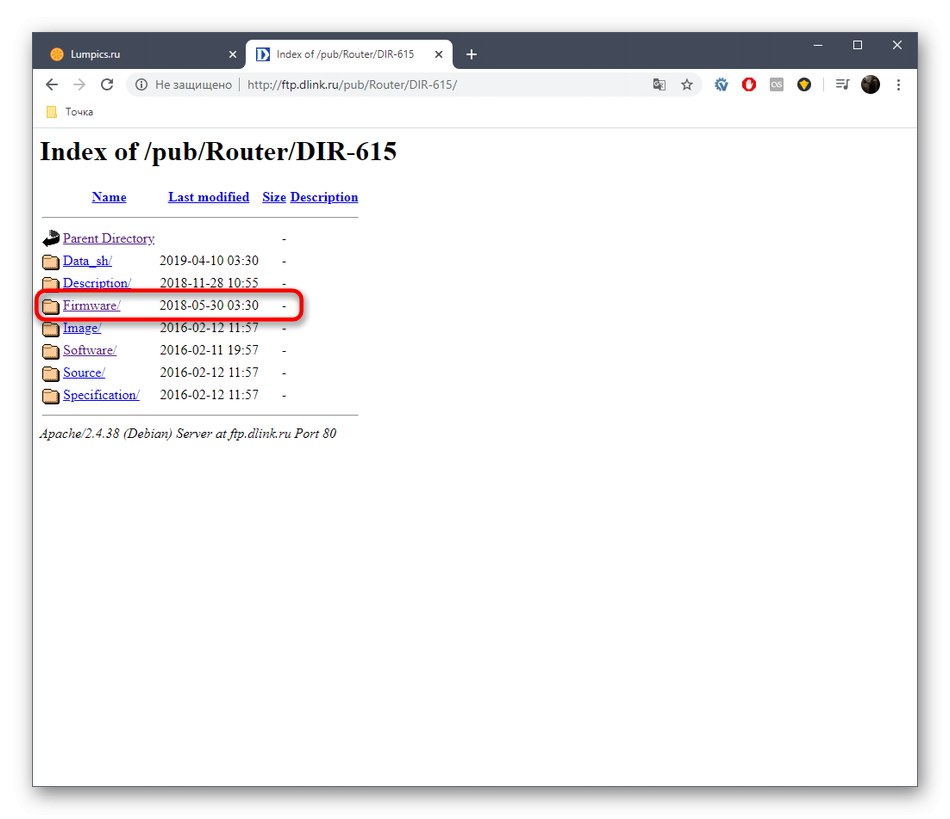Image resolution: width=950 pixels, height=819 pixels.
Task: Open a new tab with plus button
Action: coord(471,55)
